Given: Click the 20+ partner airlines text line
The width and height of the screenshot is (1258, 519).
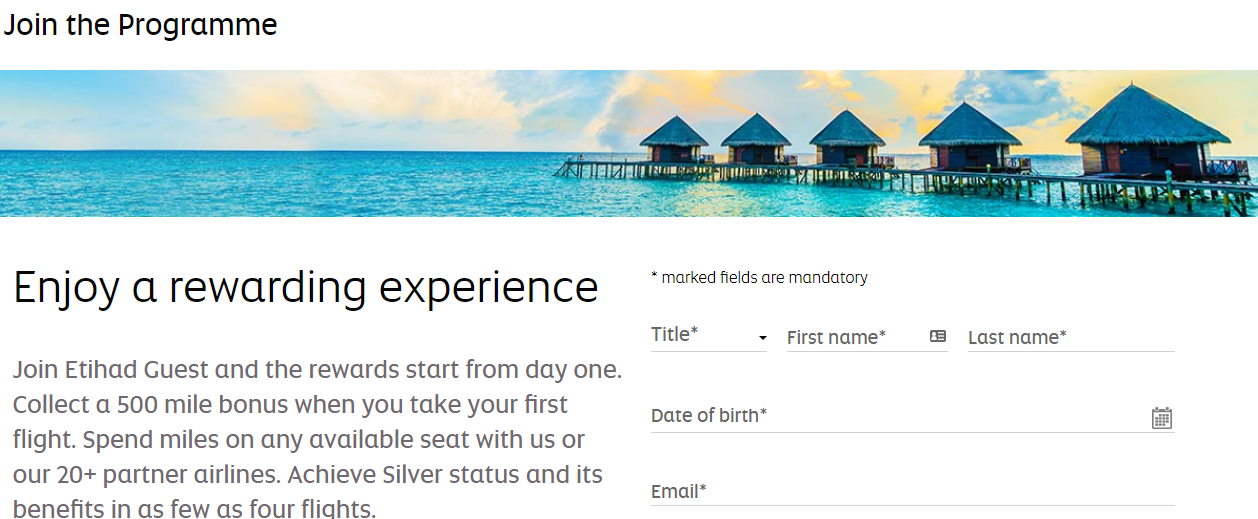Looking at the screenshot, I should pyautogui.click(x=307, y=475).
